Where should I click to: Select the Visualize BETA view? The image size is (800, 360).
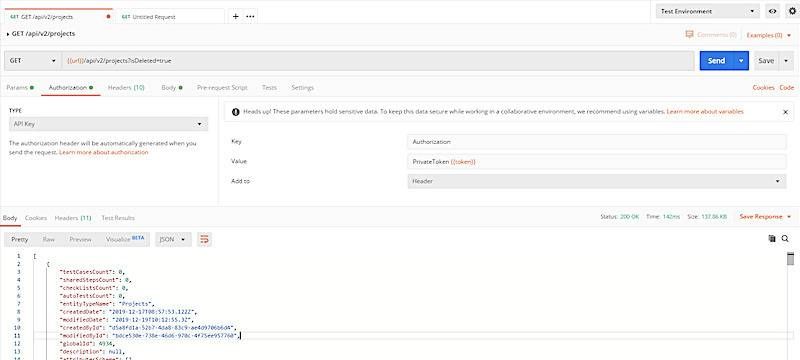(x=125, y=239)
